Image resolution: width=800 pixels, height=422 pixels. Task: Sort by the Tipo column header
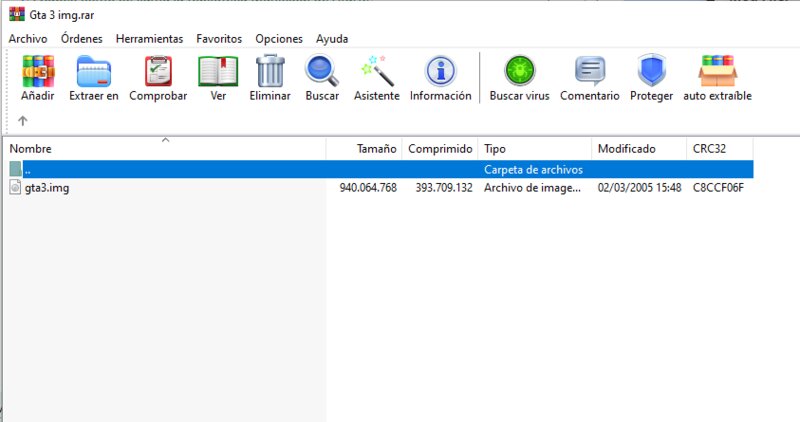click(x=535, y=148)
